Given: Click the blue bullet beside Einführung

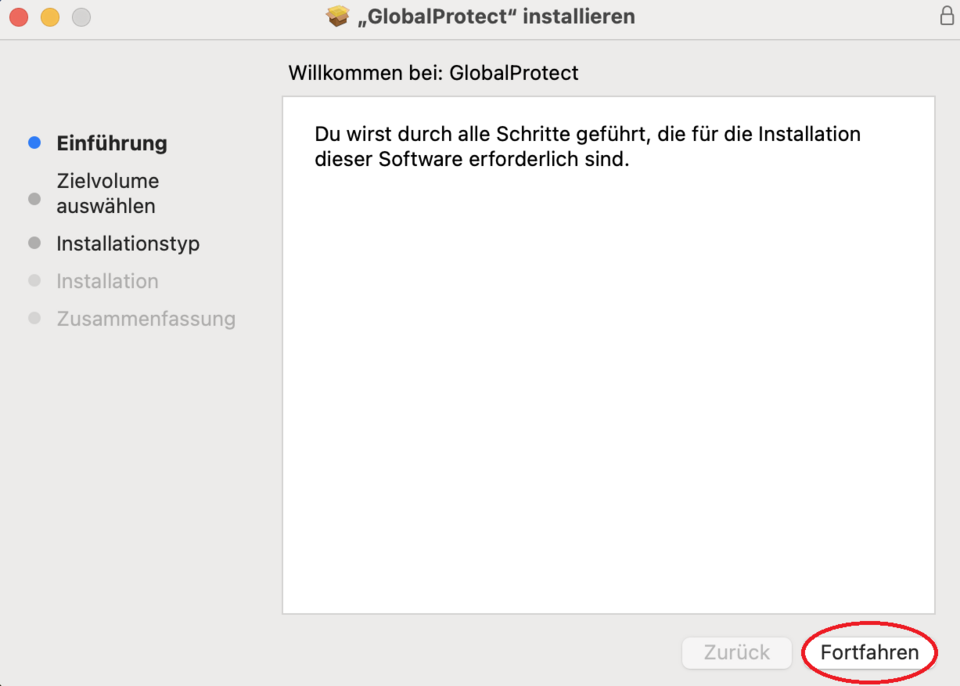Looking at the screenshot, I should click(x=34, y=143).
